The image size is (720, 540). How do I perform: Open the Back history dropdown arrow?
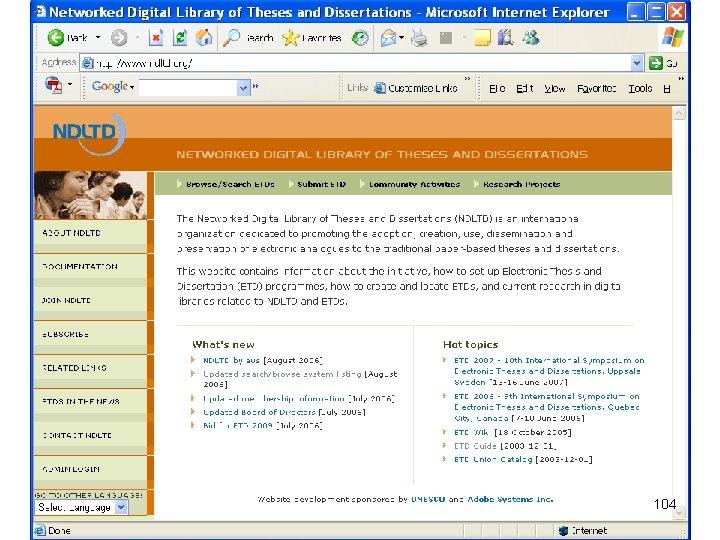98,37
